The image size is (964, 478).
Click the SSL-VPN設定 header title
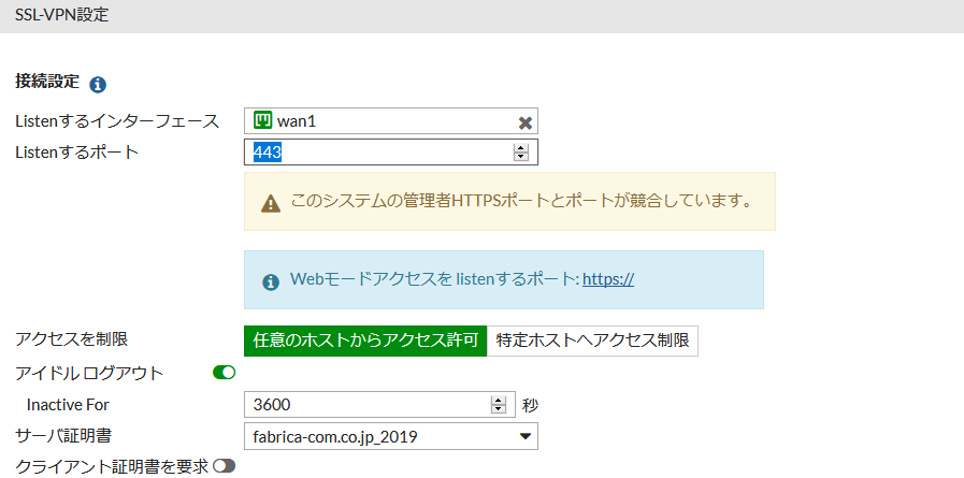[x=62, y=16]
